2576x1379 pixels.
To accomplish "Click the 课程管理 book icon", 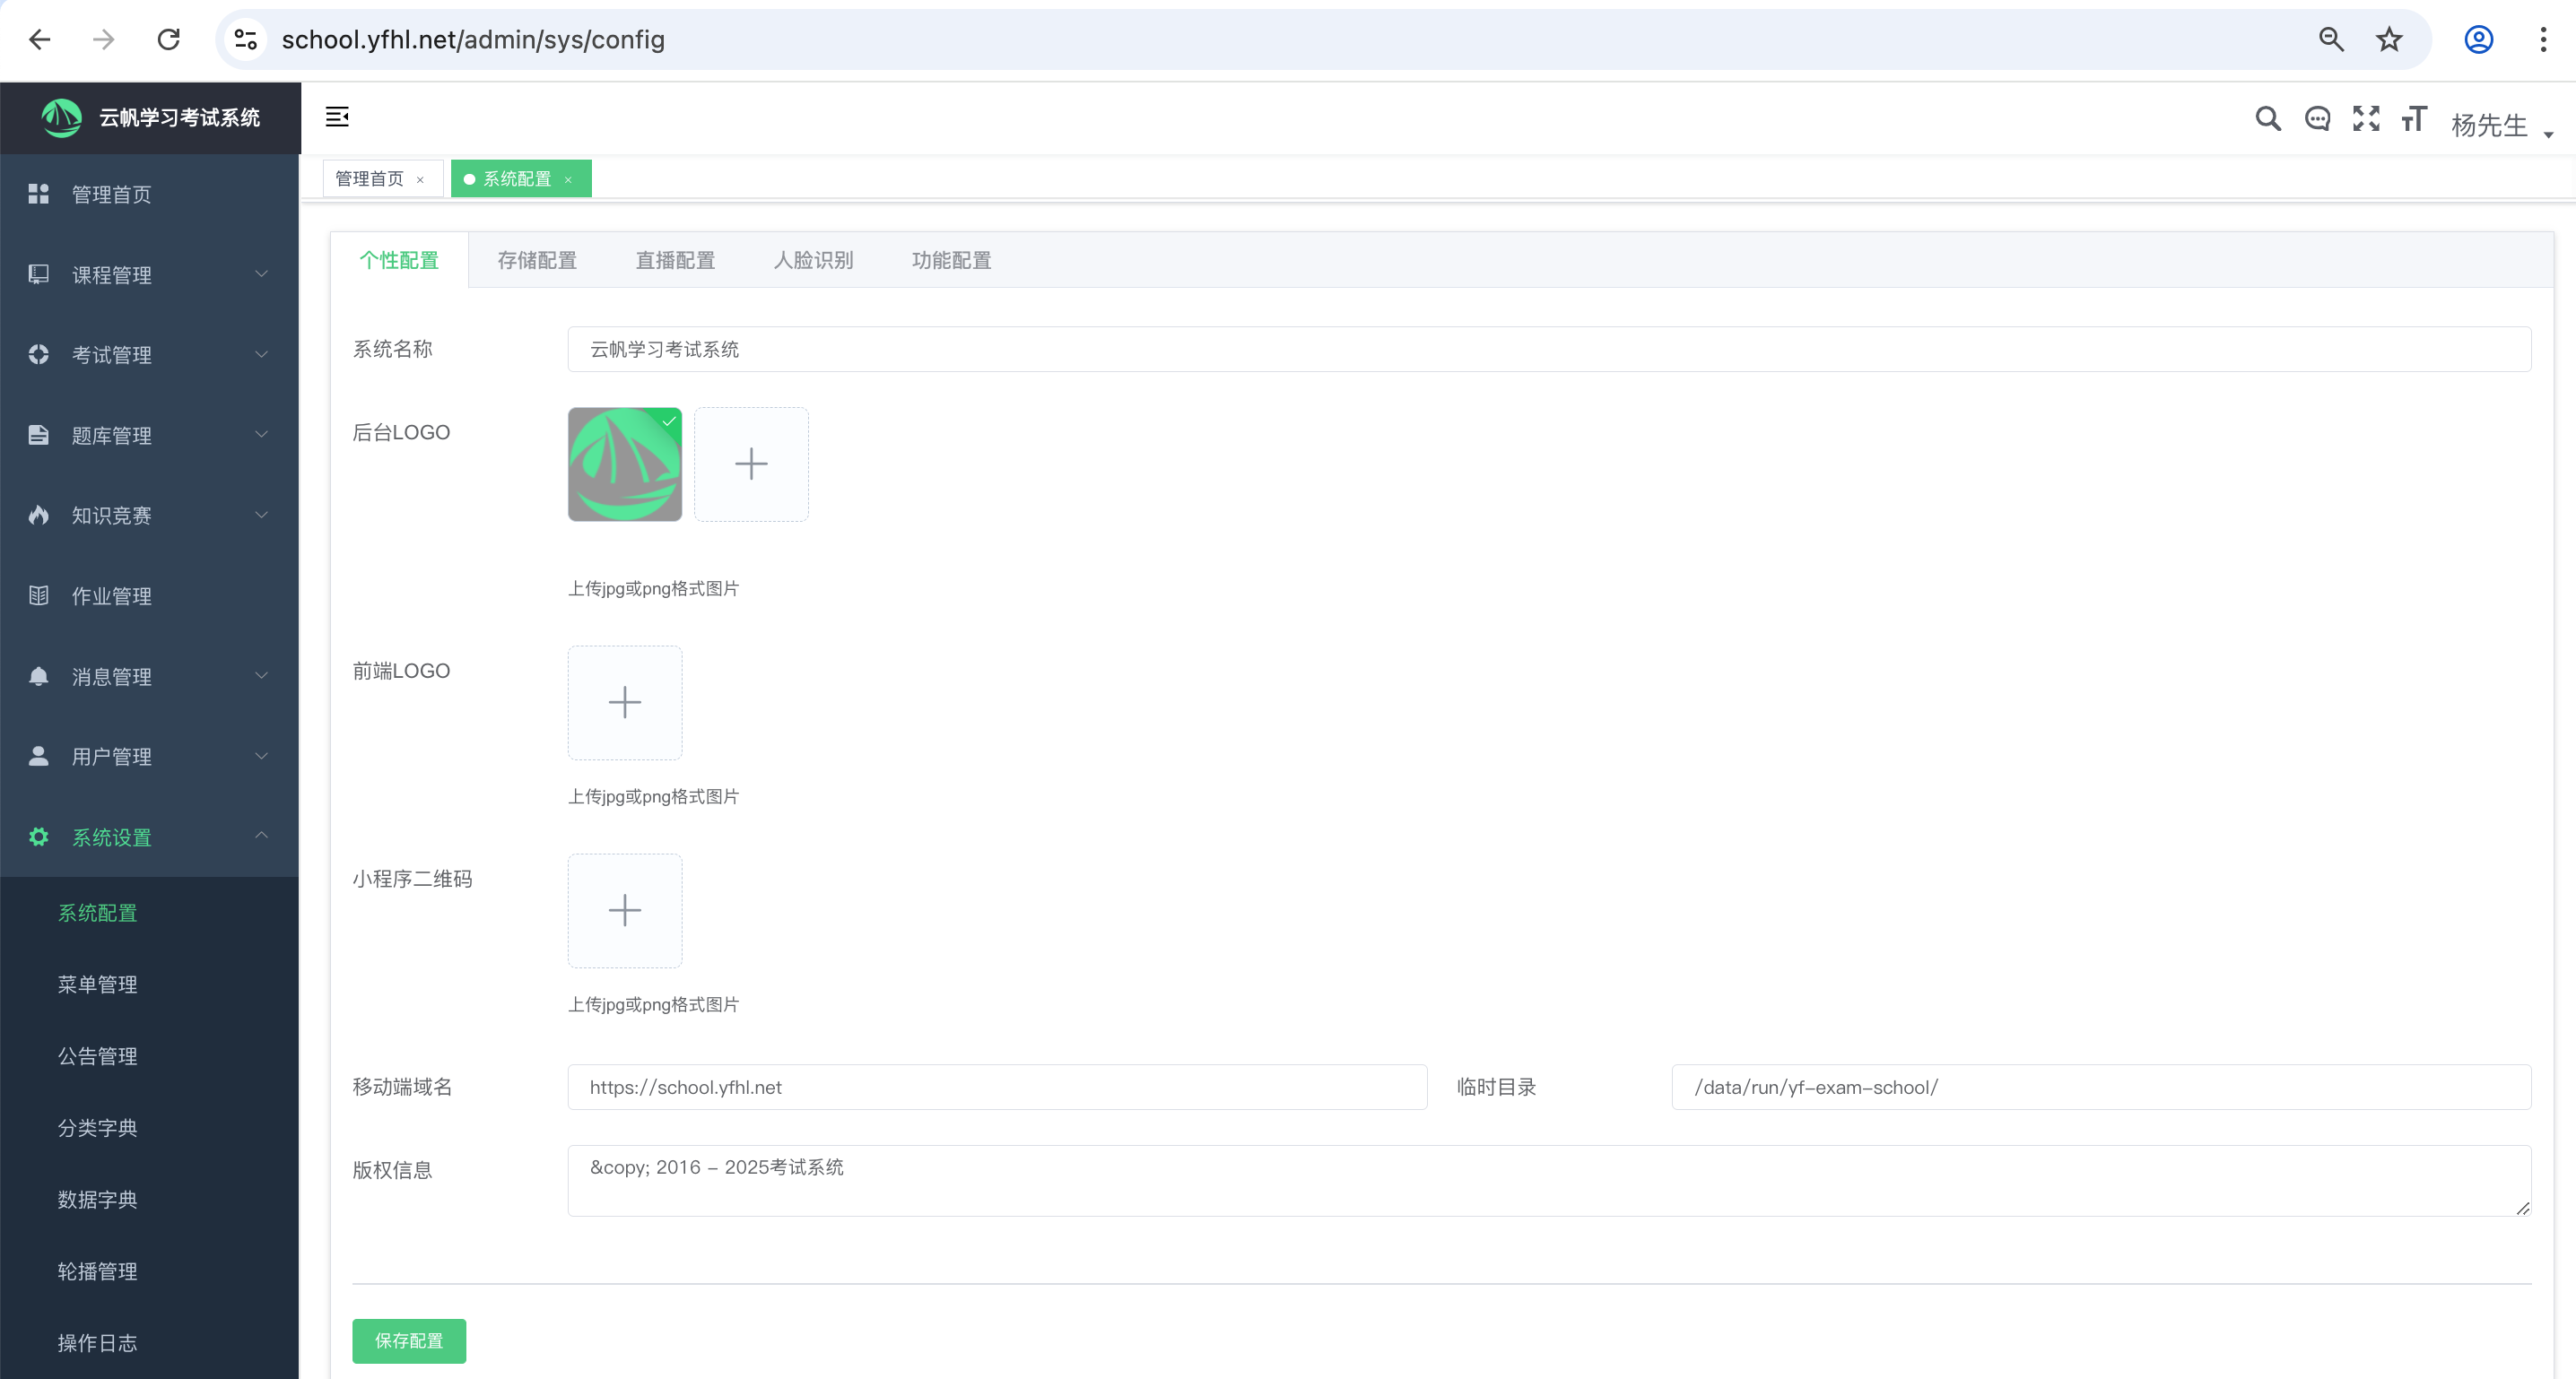I will pyautogui.click(x=38, y=274).
